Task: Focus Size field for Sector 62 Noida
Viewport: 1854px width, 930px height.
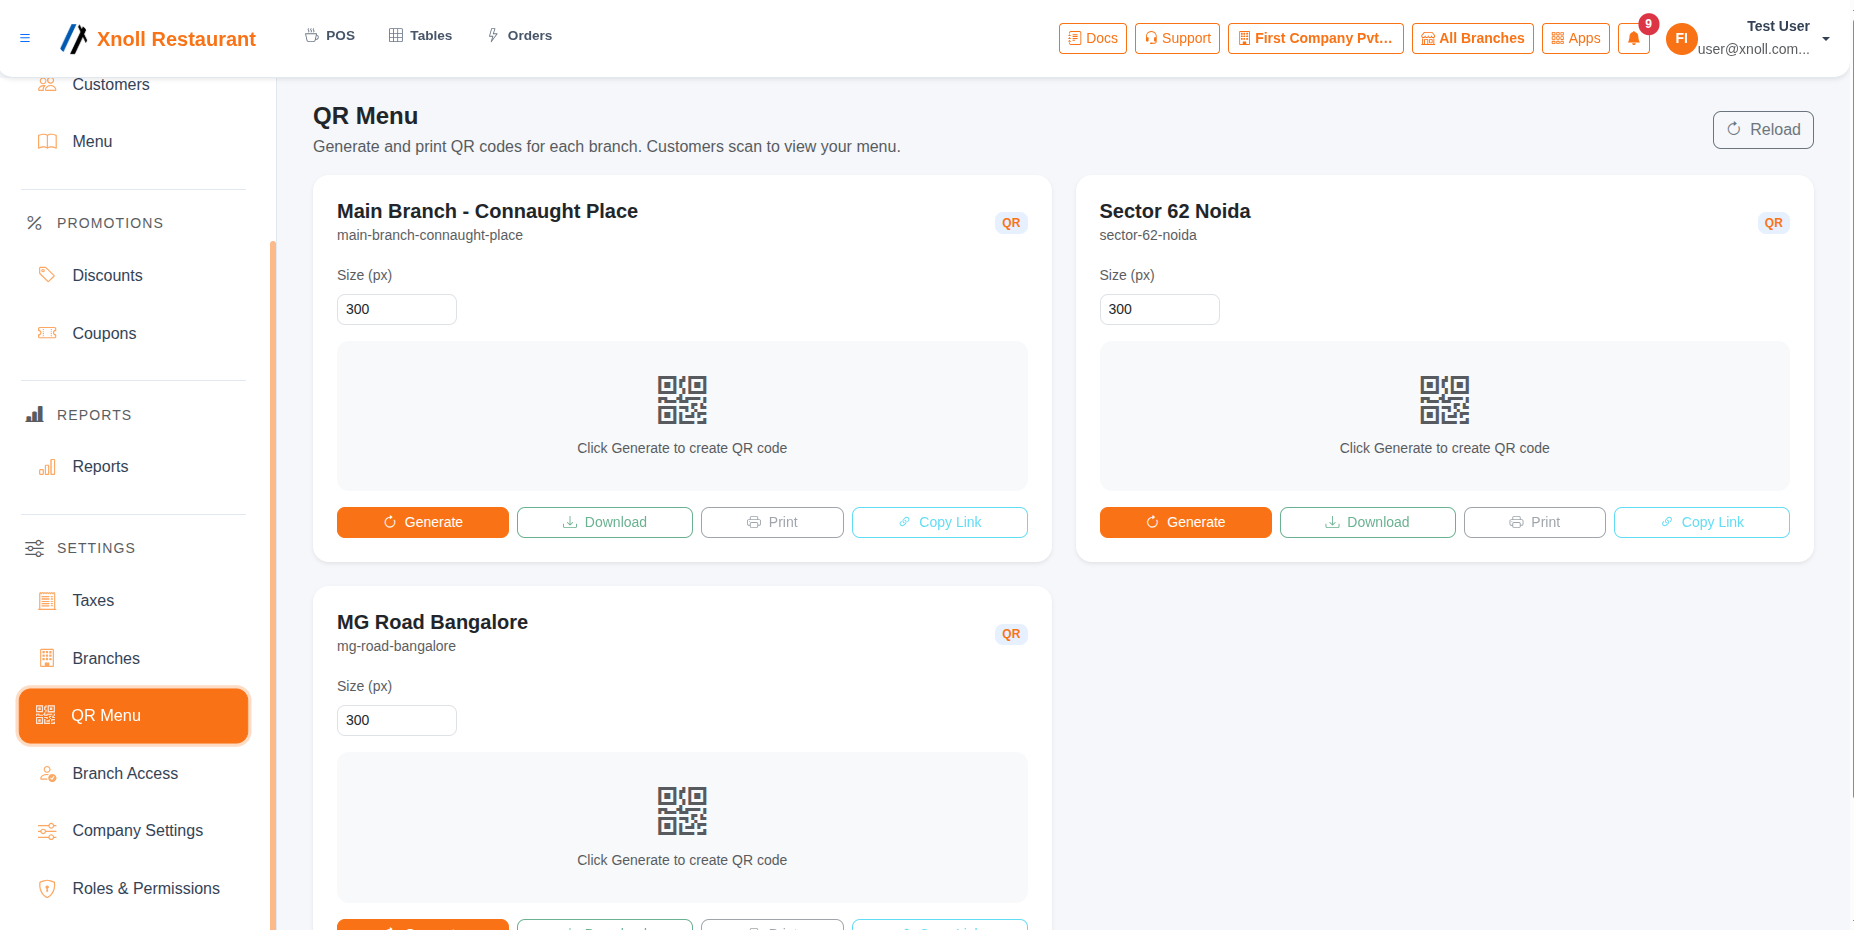Action: coord(1159,309)
